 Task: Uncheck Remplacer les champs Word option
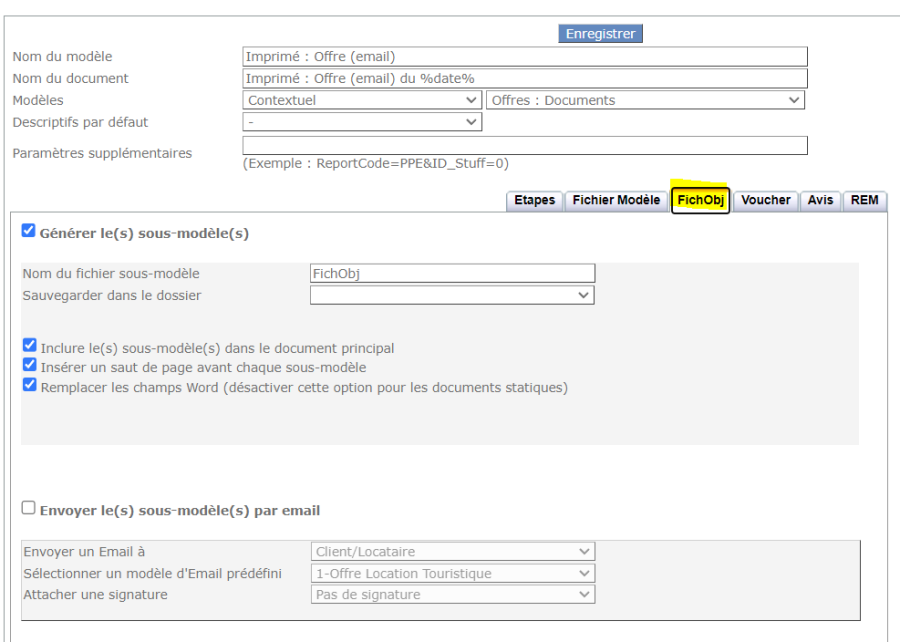coord(30,385)
